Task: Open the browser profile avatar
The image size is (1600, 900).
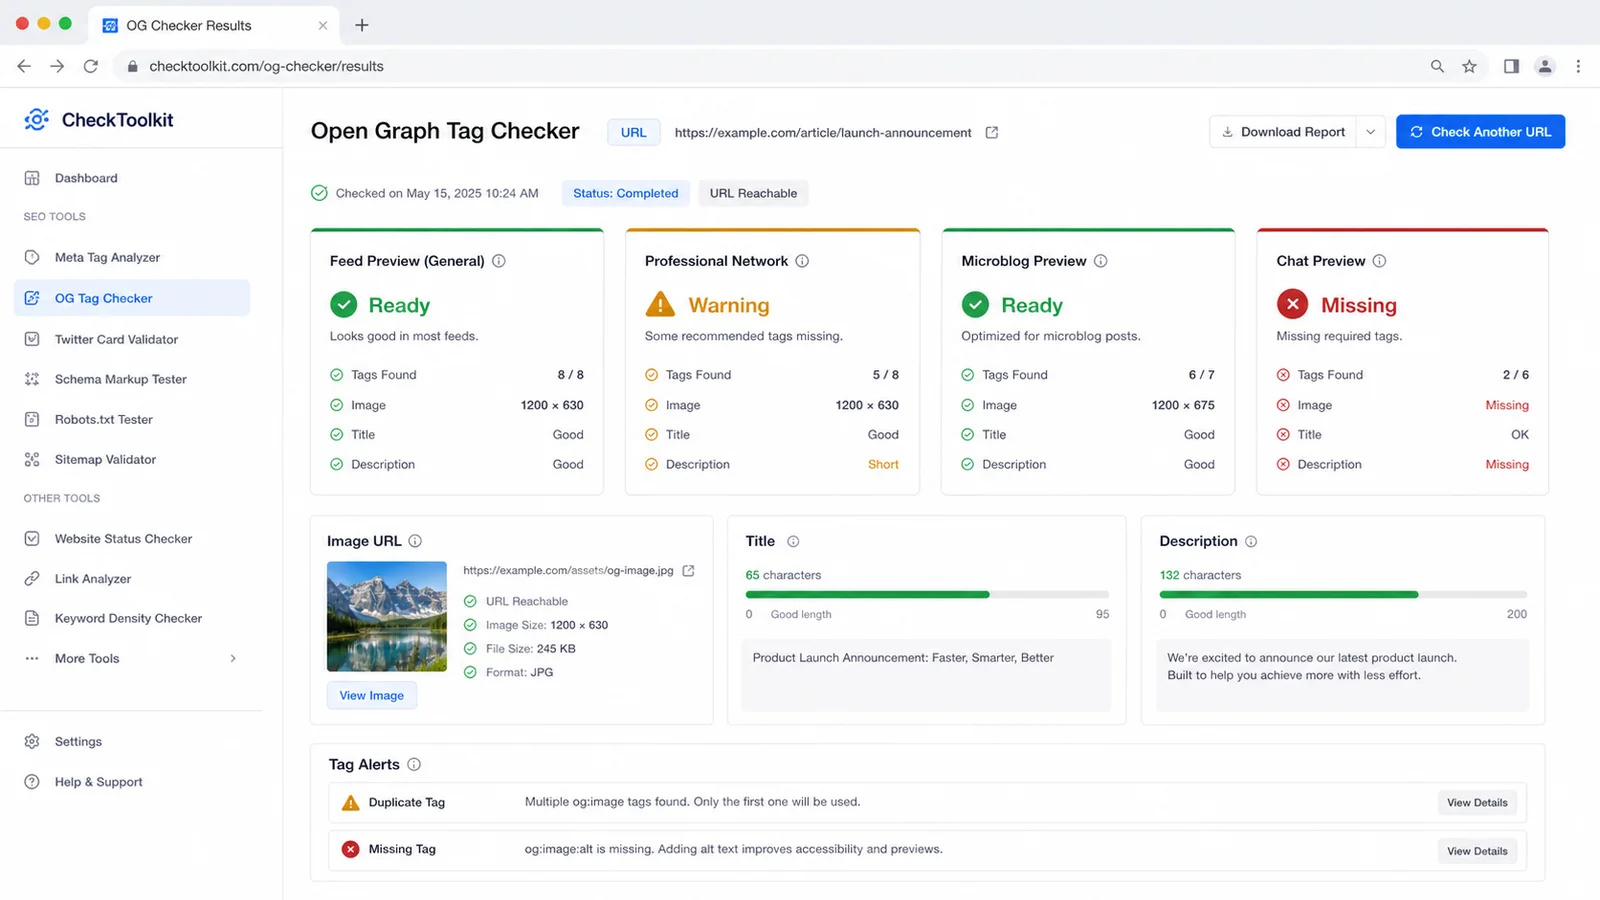Action: [1545, 66]
